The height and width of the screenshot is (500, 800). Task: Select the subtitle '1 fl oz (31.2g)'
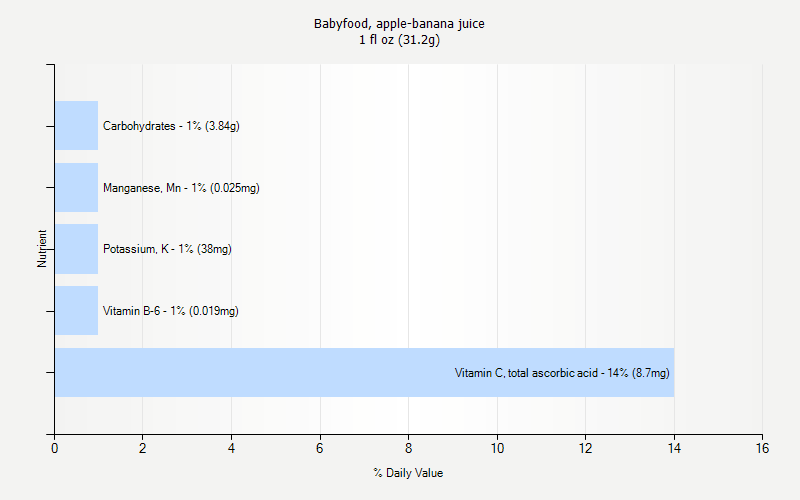400,40
